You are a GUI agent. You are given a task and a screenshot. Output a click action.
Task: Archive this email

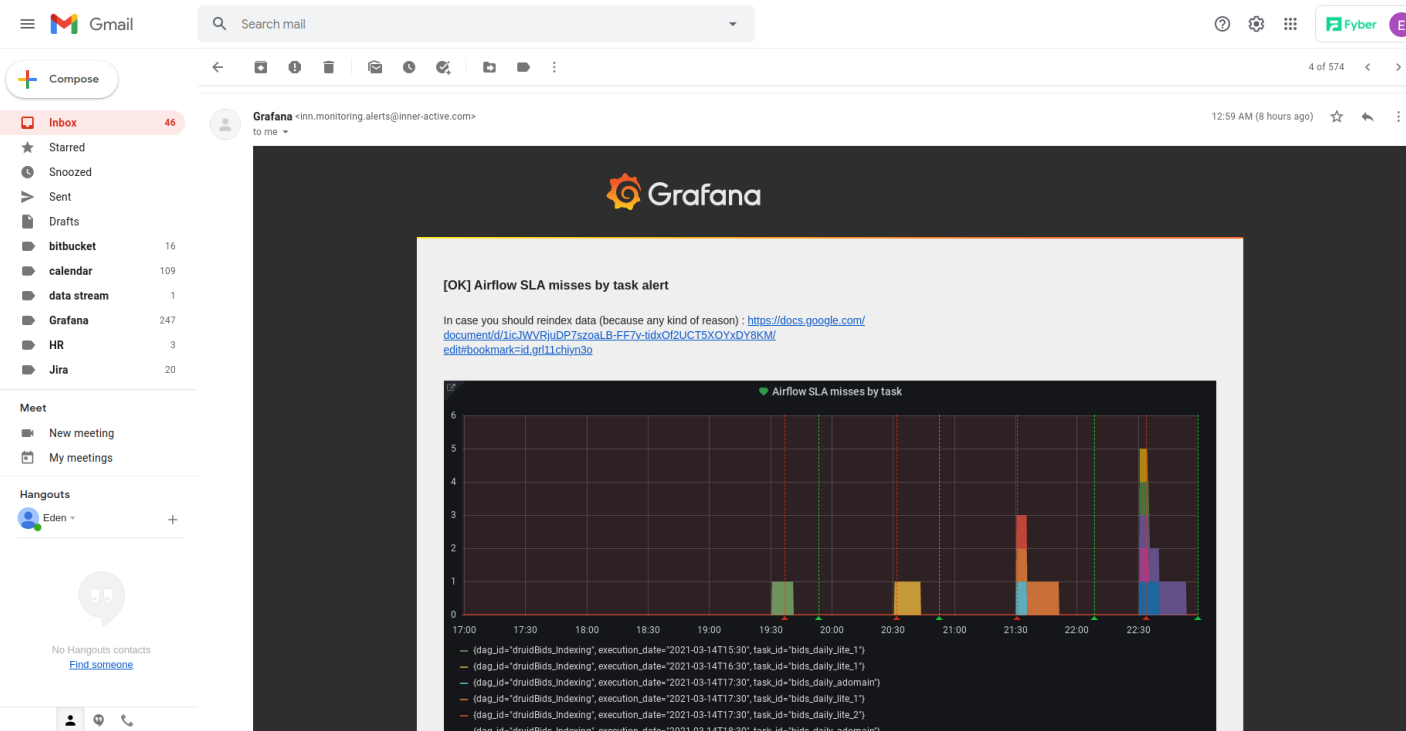[260, 67]
